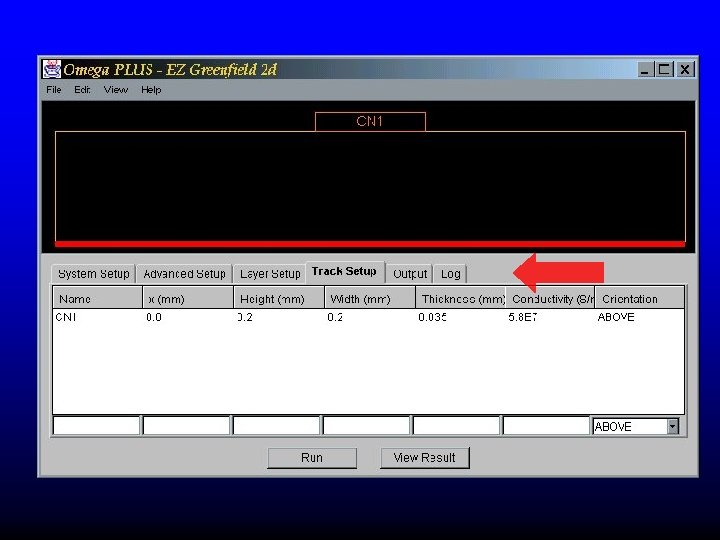
Task: Select the ABOVE orientation cell in CN1 row
Action: click(640, 317)
